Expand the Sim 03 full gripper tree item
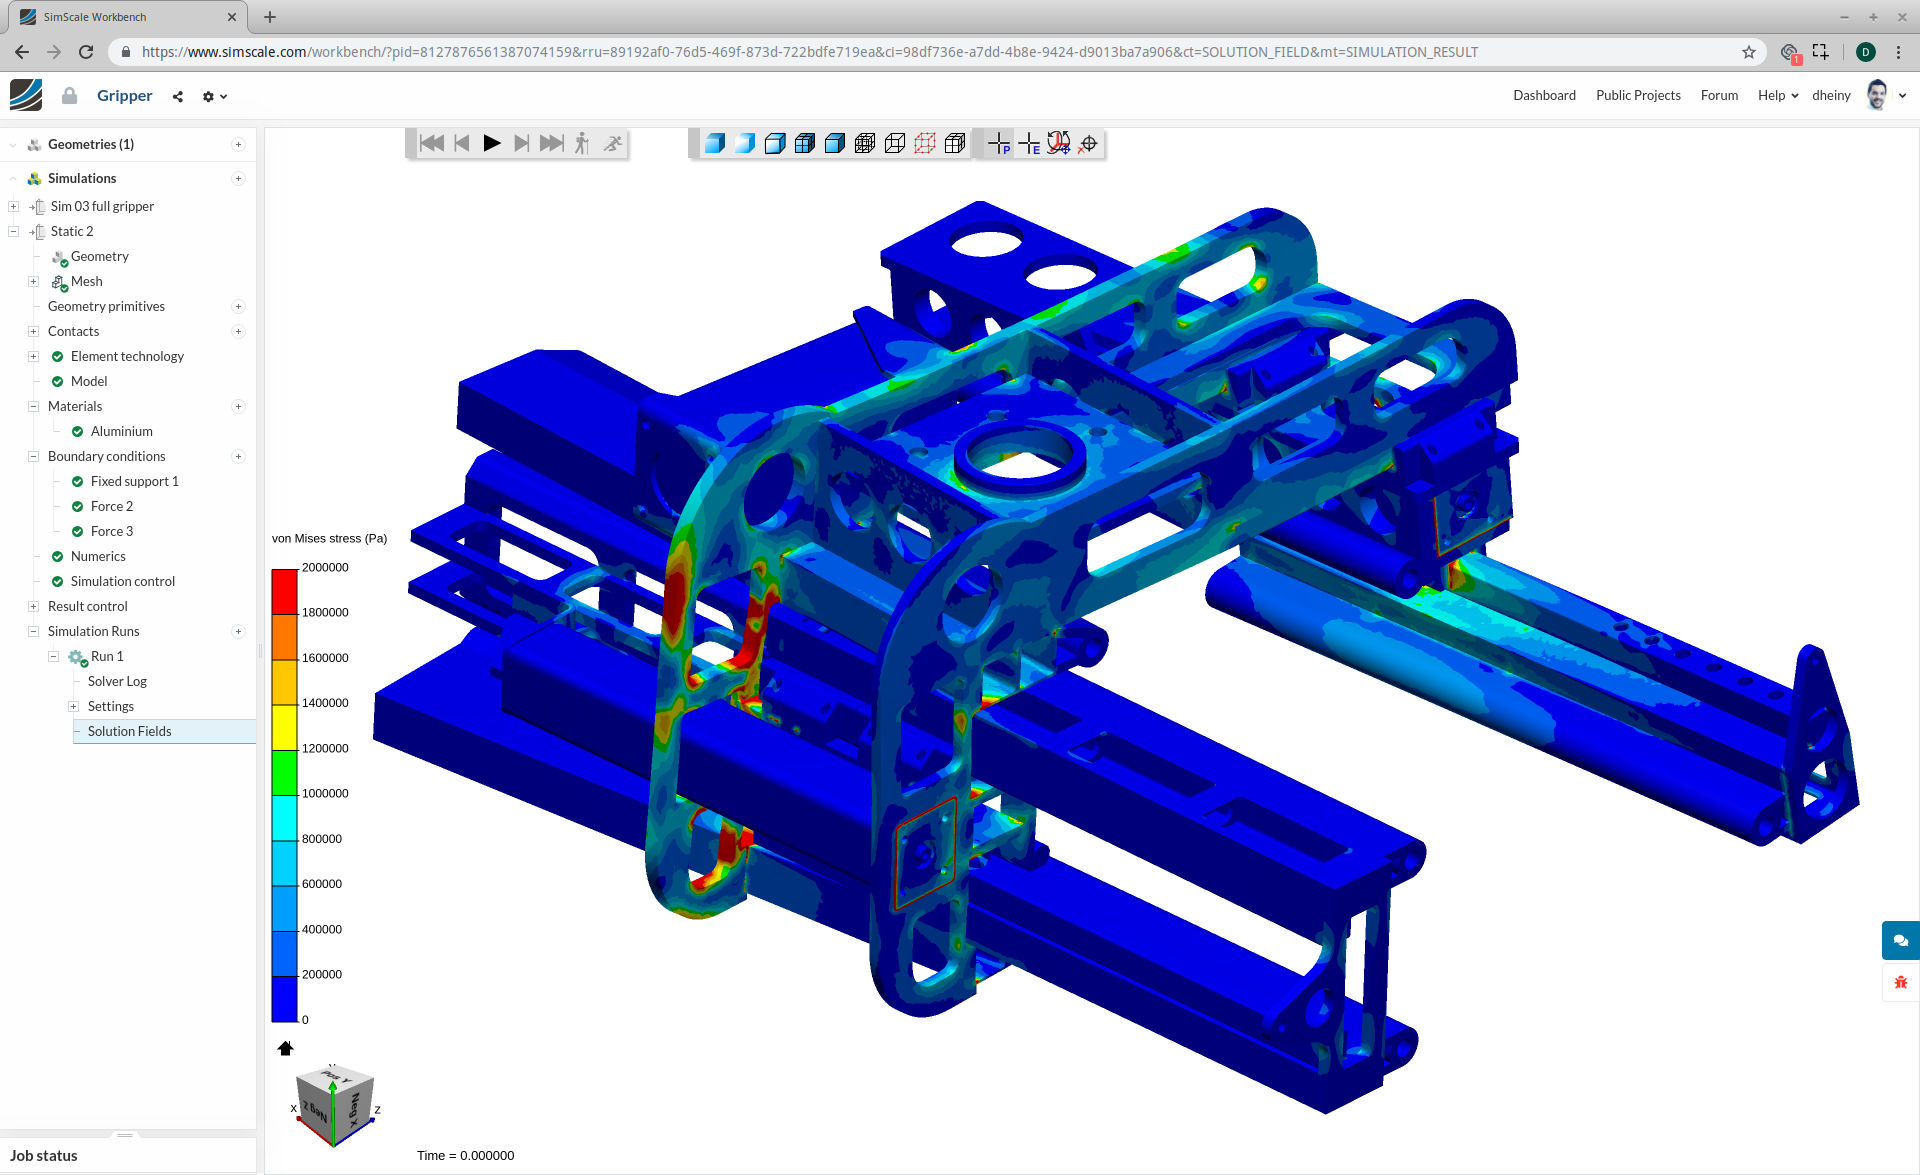The width and height of the screenshot is (1920, 1175). [13, 206]
